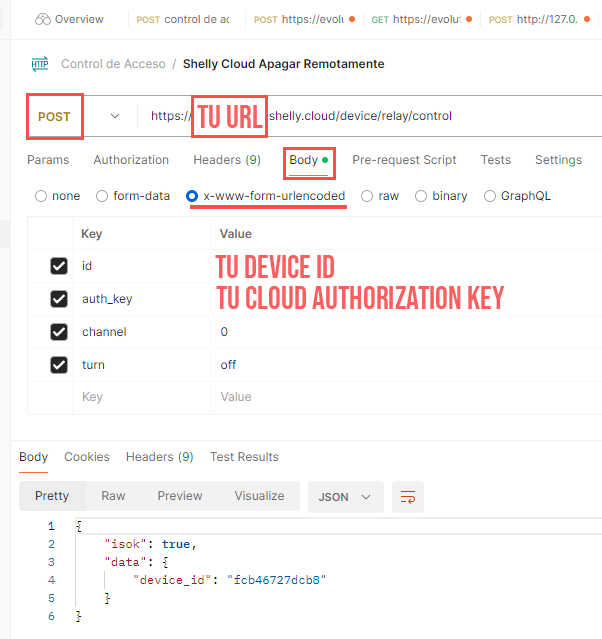The width and height of the screenshot is (602, 639).
Task: Choose form-data body type
Action: [102, 196]
